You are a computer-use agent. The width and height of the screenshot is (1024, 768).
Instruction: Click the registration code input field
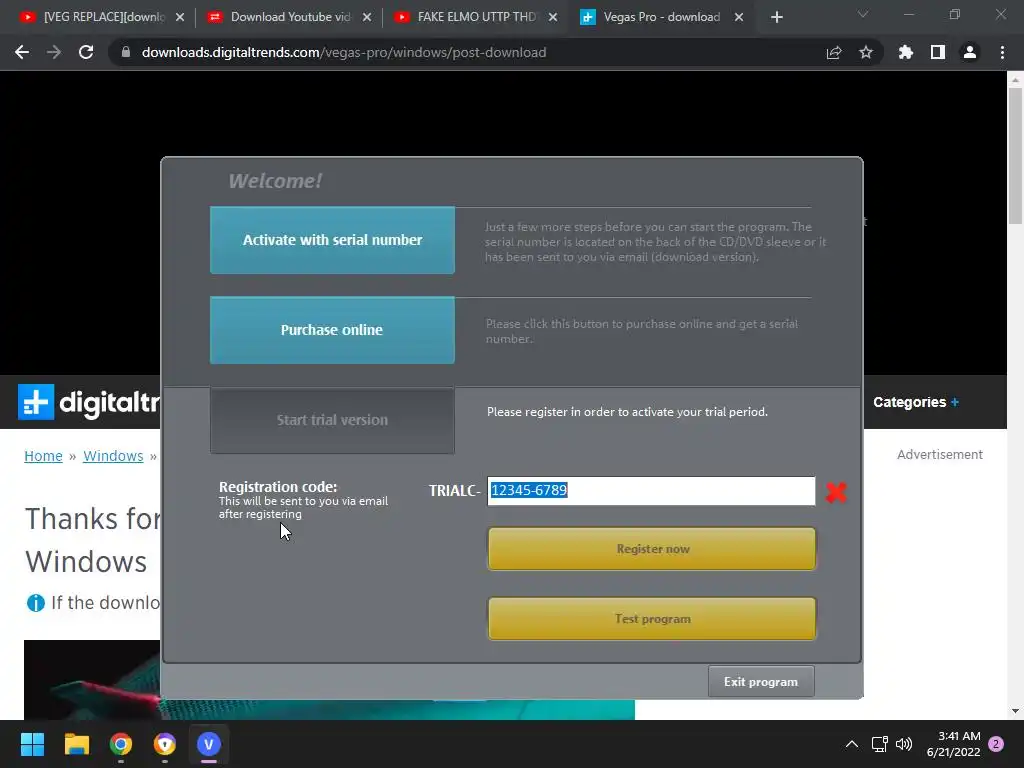651,490
